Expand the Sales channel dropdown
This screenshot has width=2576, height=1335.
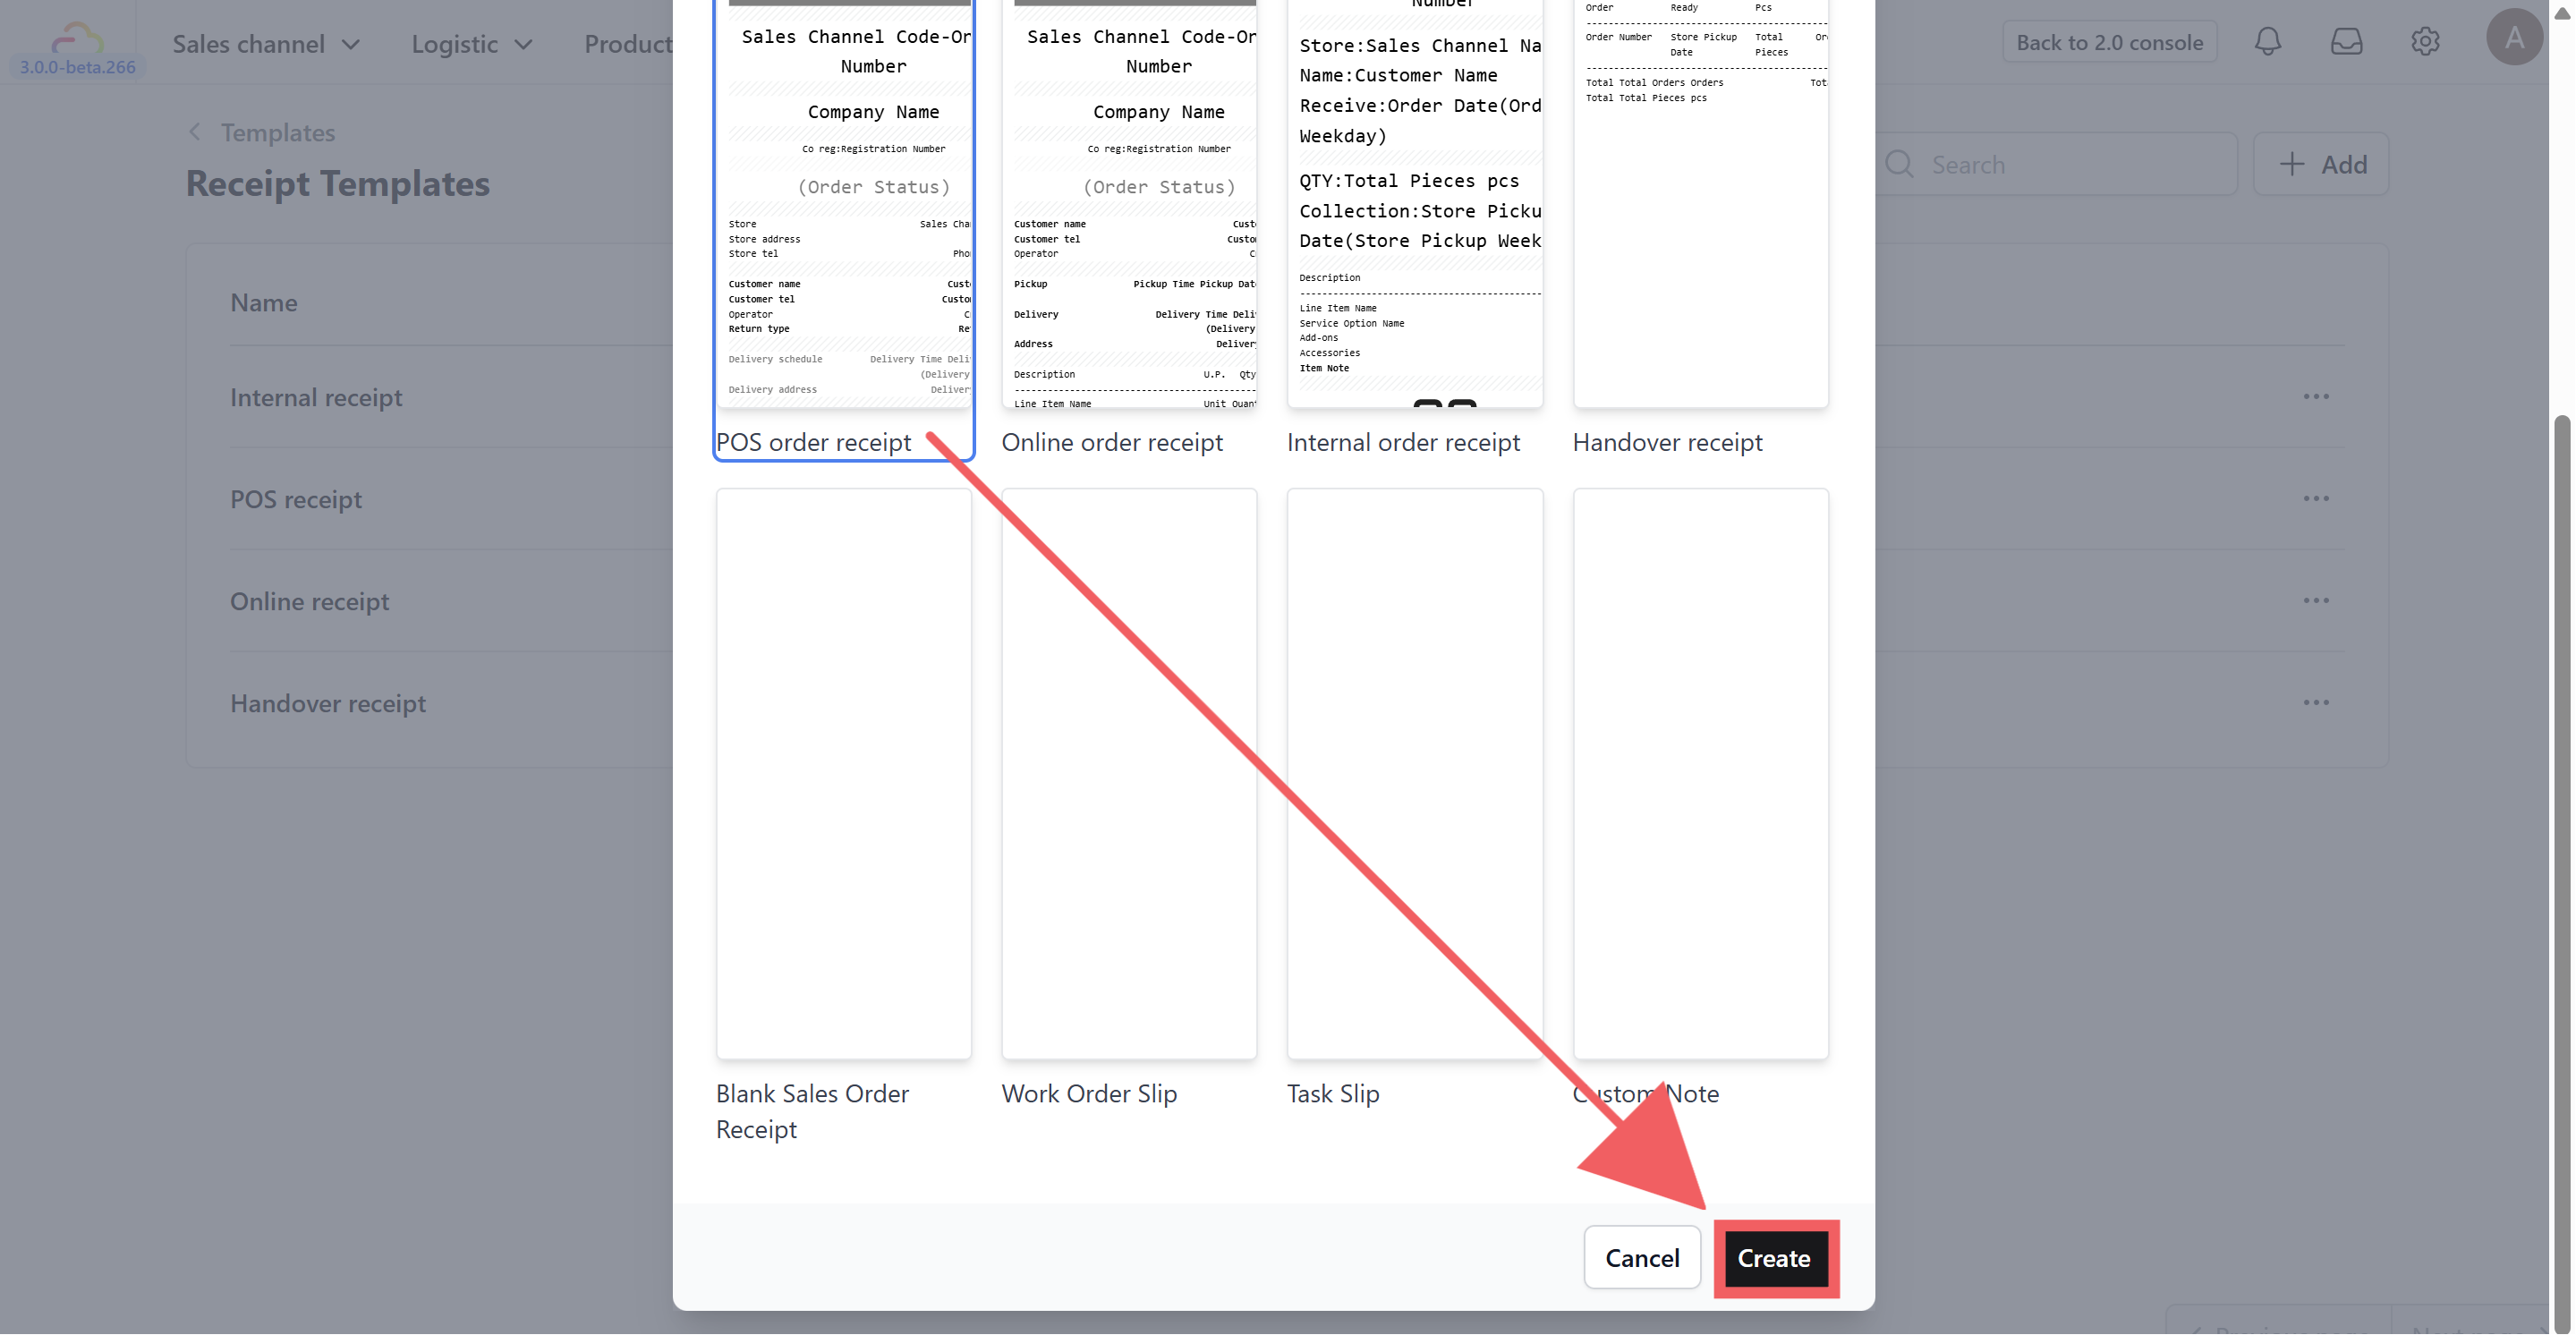265,44
